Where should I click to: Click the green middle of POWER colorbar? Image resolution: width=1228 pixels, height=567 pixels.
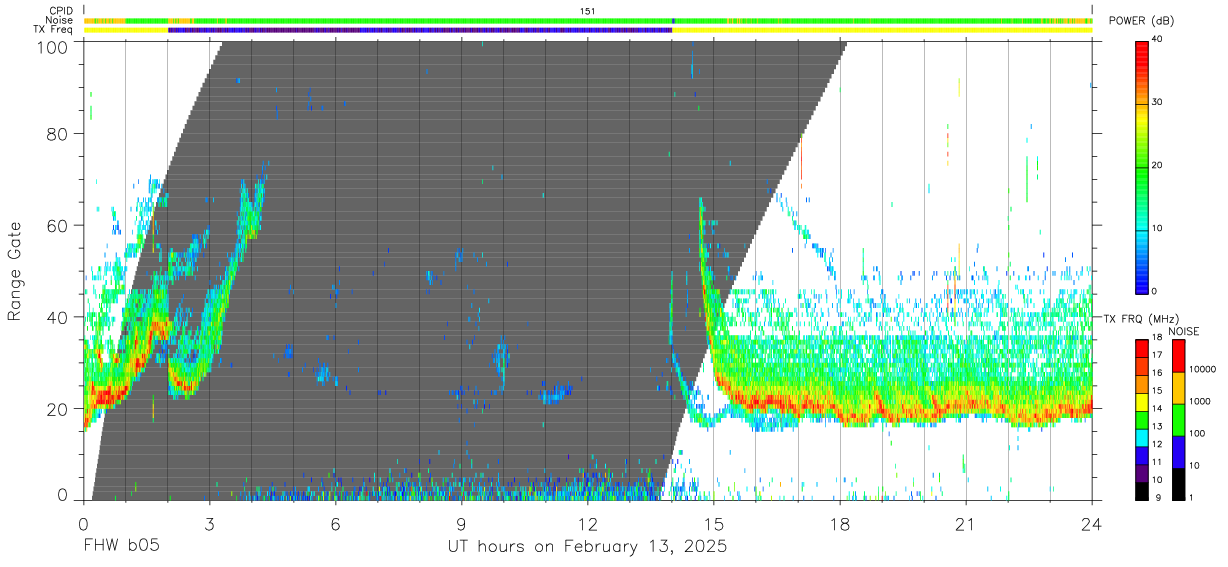pos(1142,165)
